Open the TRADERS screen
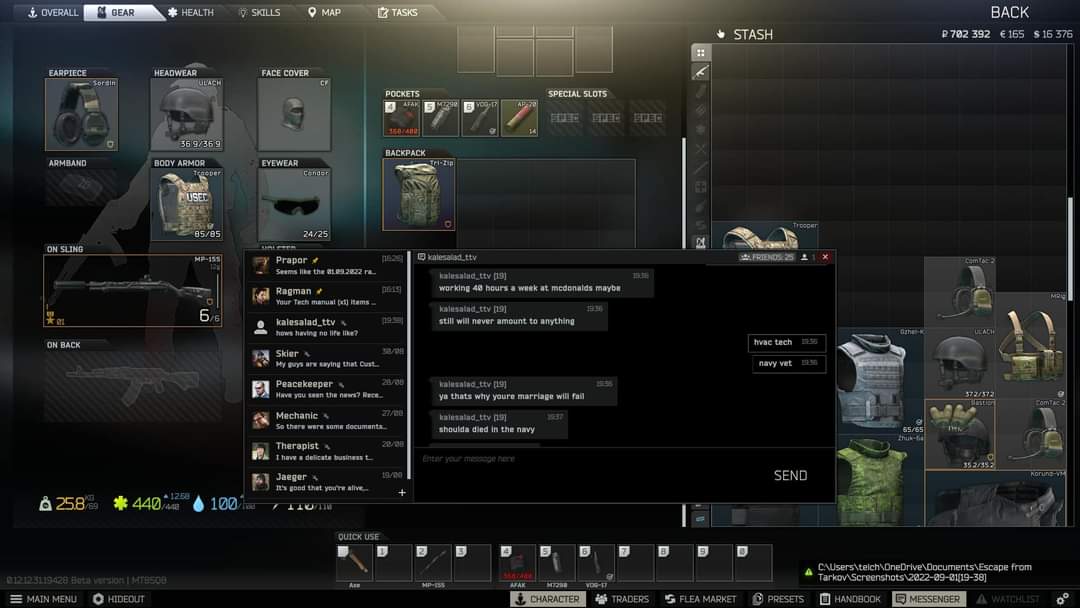Viewport: 1080px width, 608px height. pos(622,599)
